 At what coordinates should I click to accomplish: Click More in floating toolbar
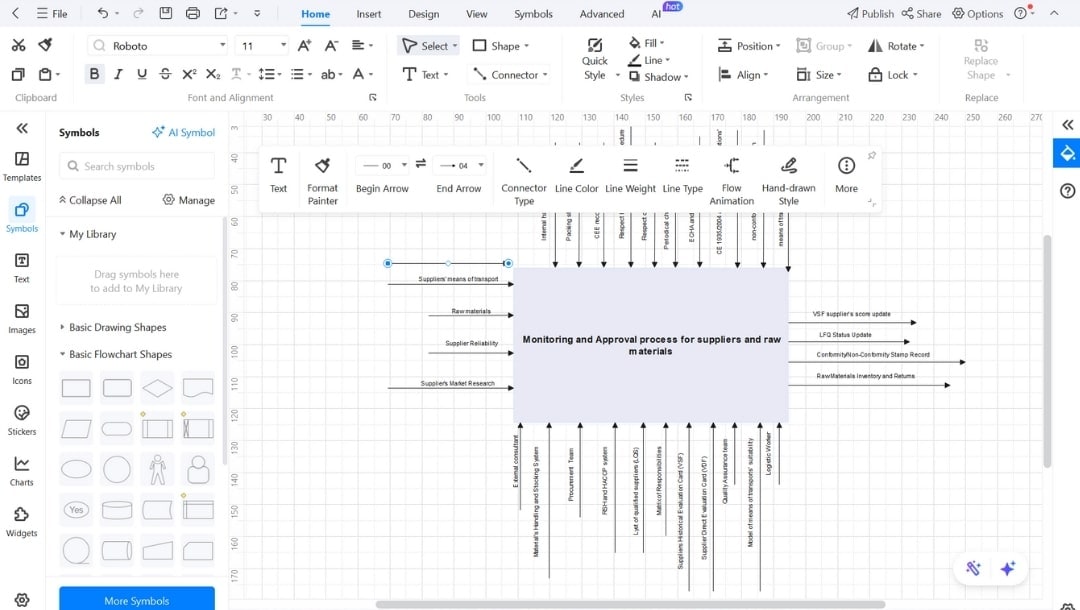847,176
